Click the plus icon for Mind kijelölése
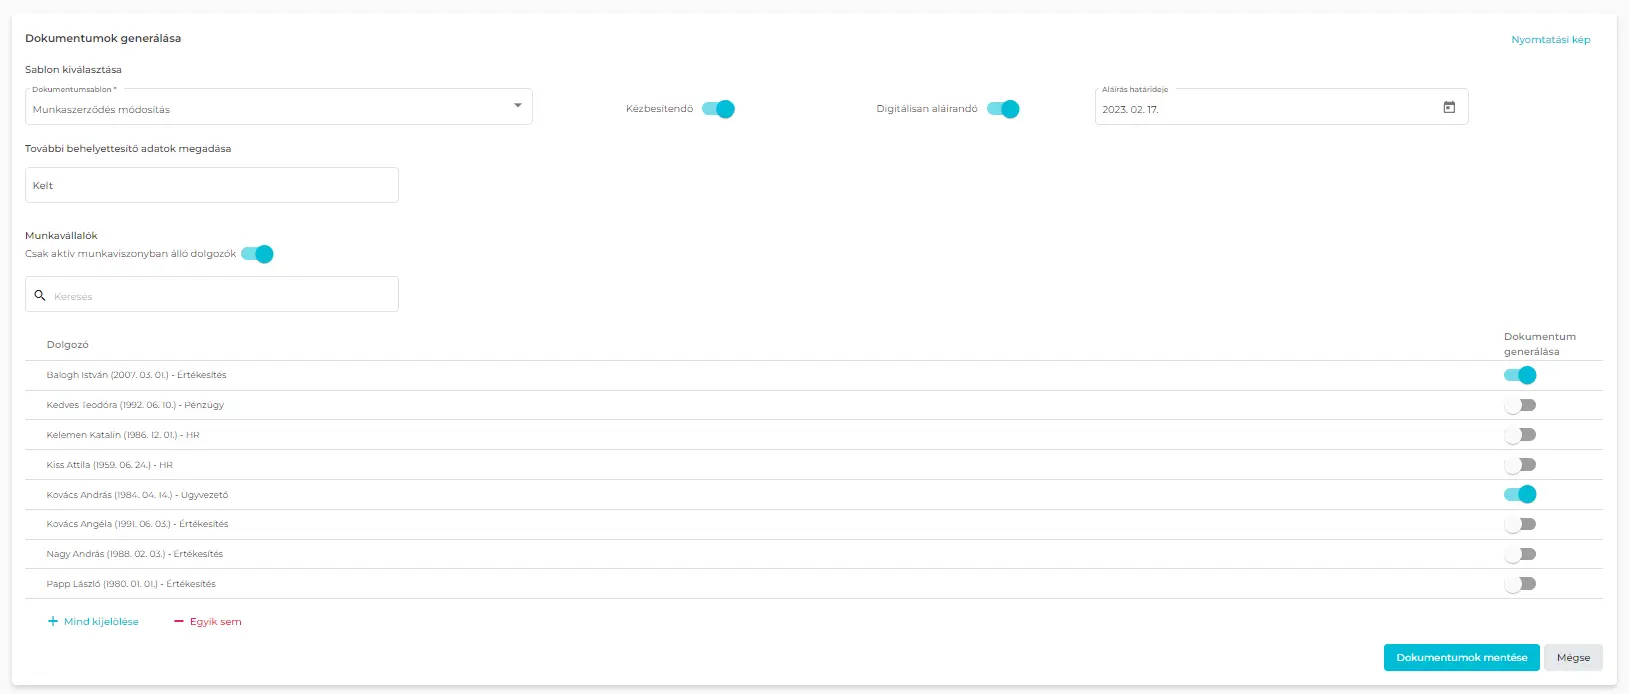 coord(53,622)
